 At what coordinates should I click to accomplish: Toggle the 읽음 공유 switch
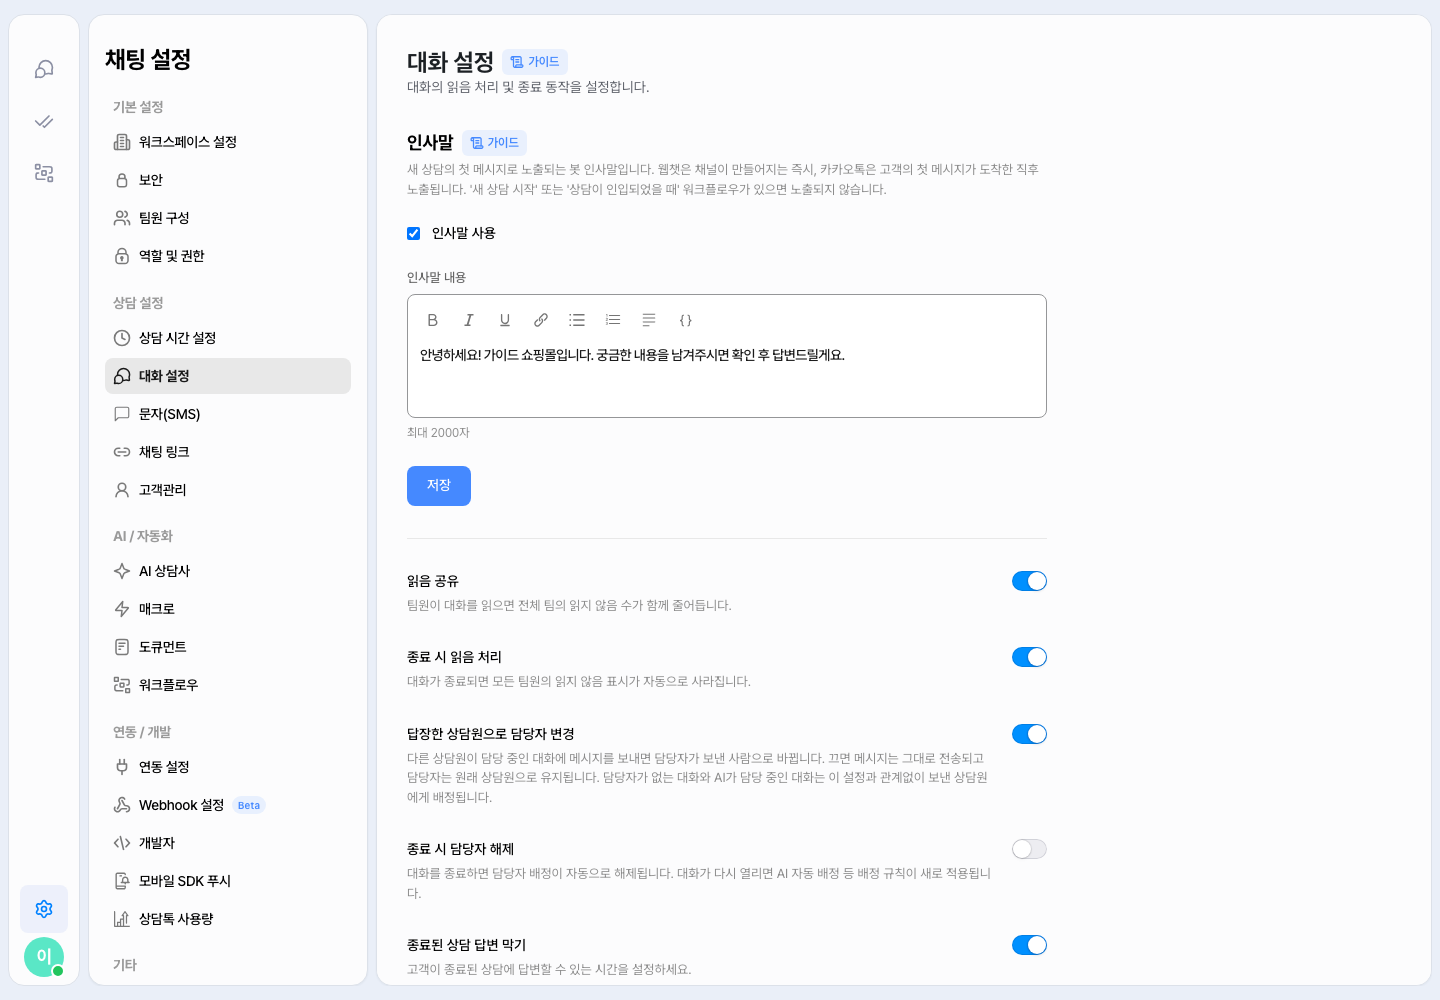(x=1029, y=581)
